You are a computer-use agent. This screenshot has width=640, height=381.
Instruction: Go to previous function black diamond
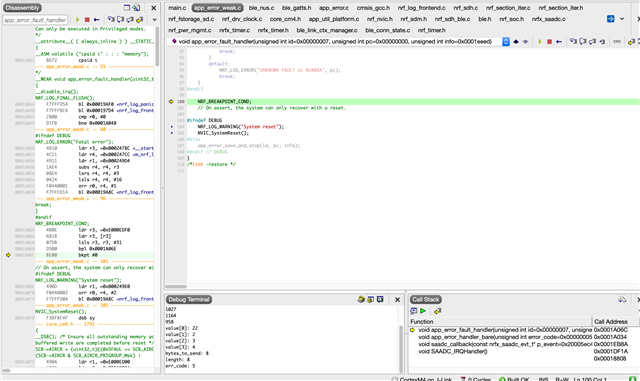click(x=516, y=42)
